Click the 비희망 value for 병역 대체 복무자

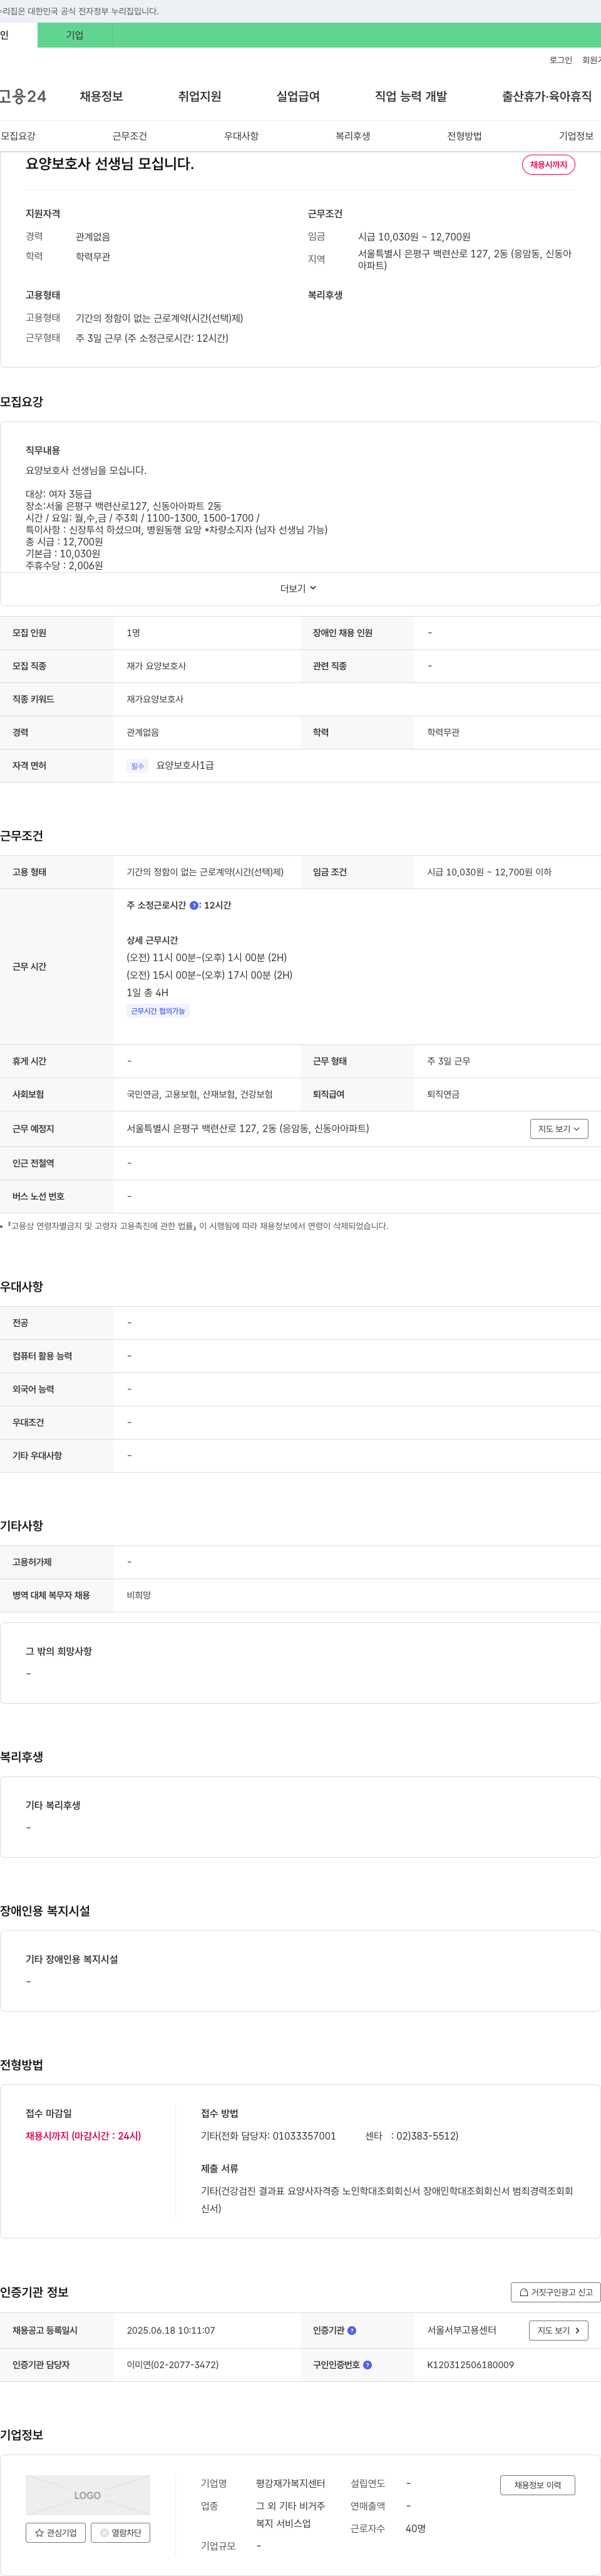point(139,1595)
